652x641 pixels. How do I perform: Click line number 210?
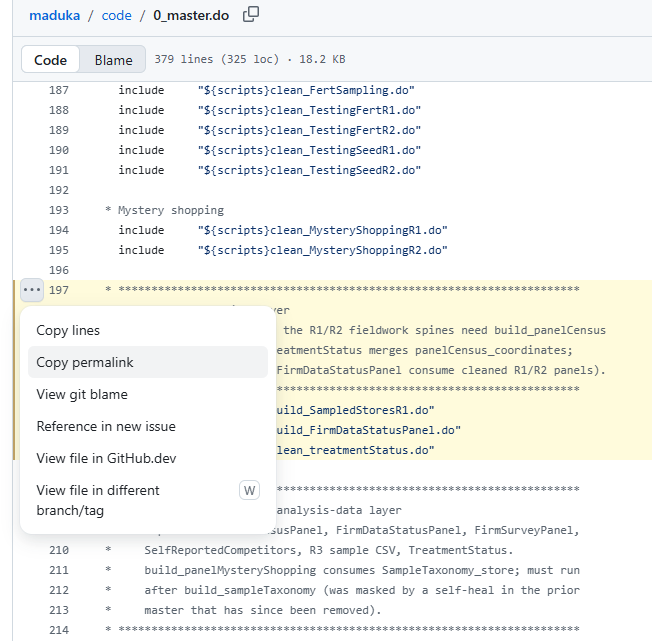point(59,550)
